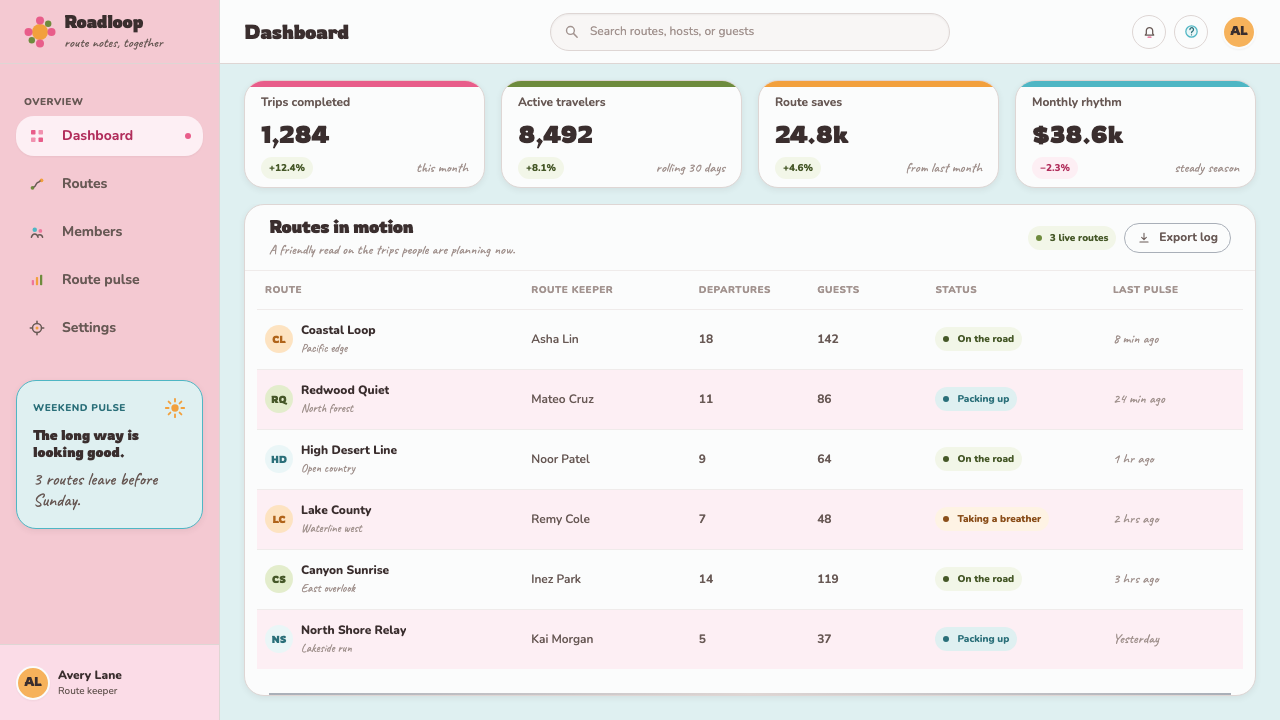
Task: Select the High Desert Line route name
Action: pos(349,450)
